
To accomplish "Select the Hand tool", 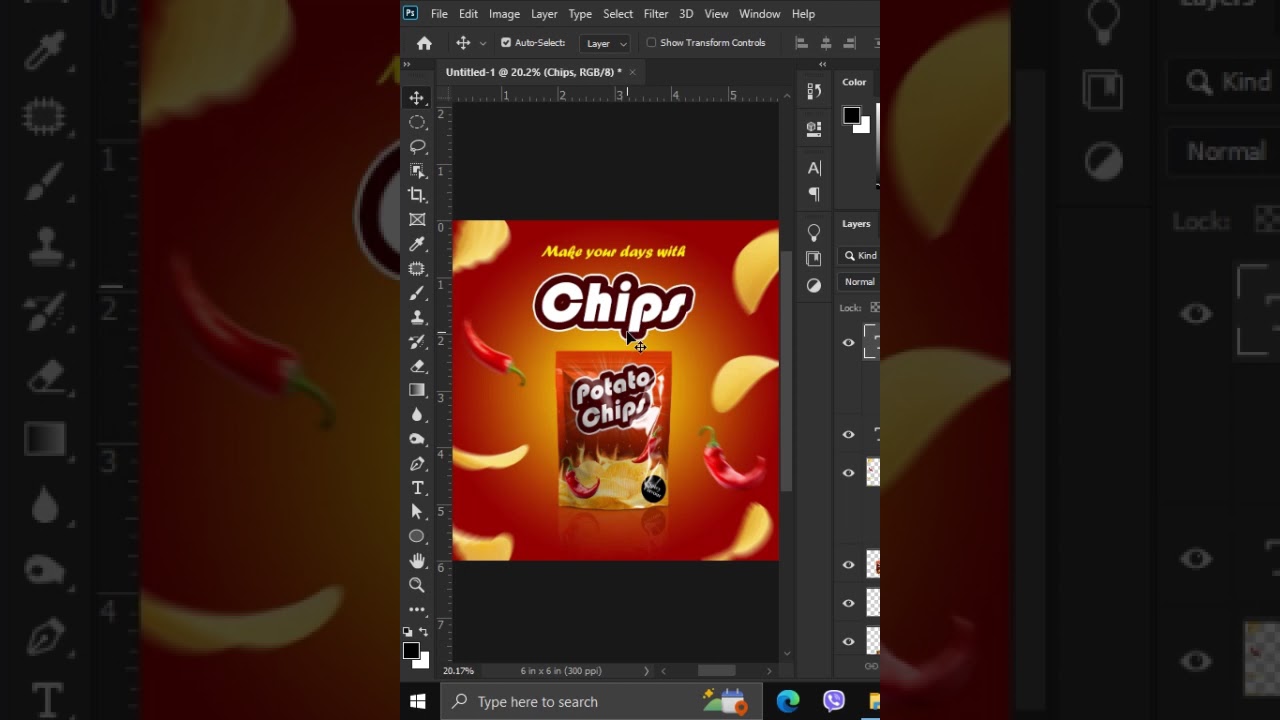I will (417, 561).
